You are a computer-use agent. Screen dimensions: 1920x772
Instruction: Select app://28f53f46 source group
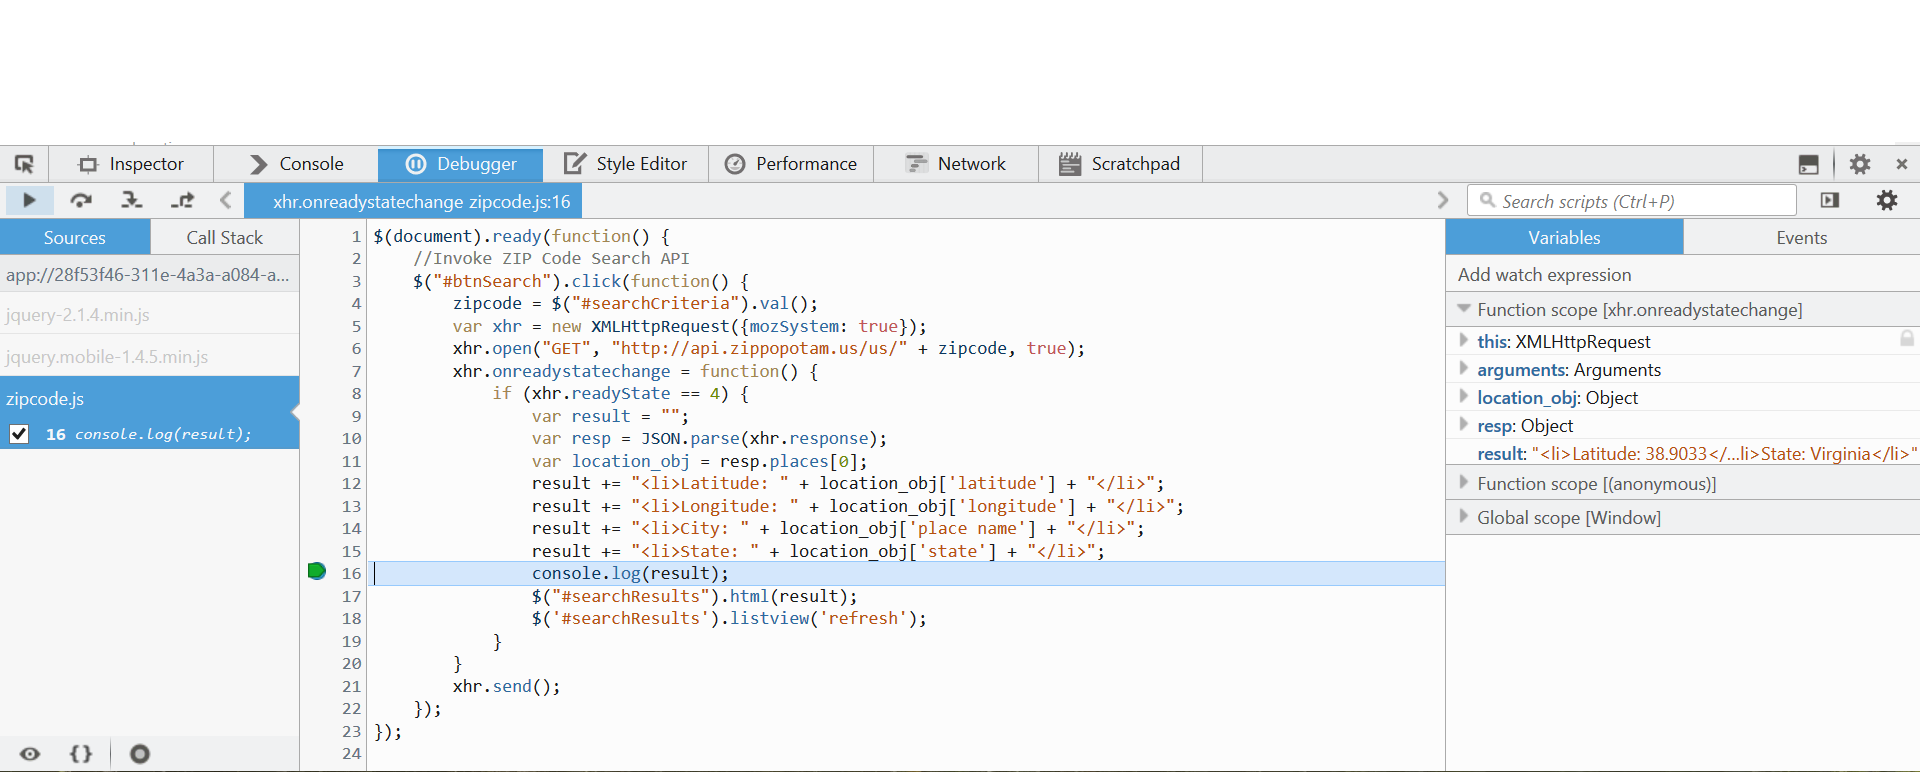(149, 274)
